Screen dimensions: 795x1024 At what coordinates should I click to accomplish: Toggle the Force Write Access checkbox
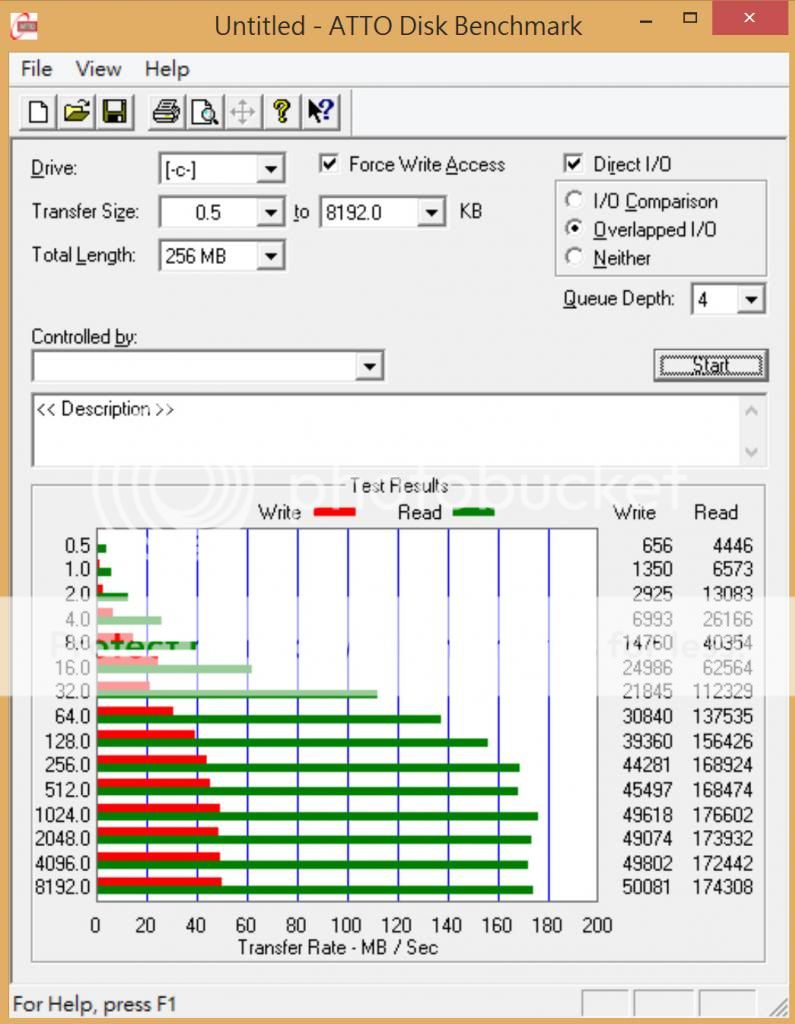pos(329,164)
